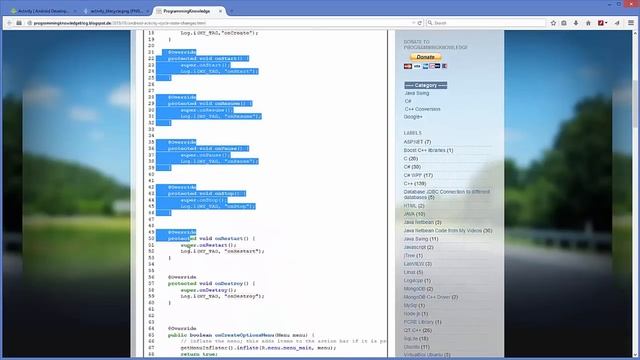
Task: Click the search magnifier icon
Action: click(430, 23)
